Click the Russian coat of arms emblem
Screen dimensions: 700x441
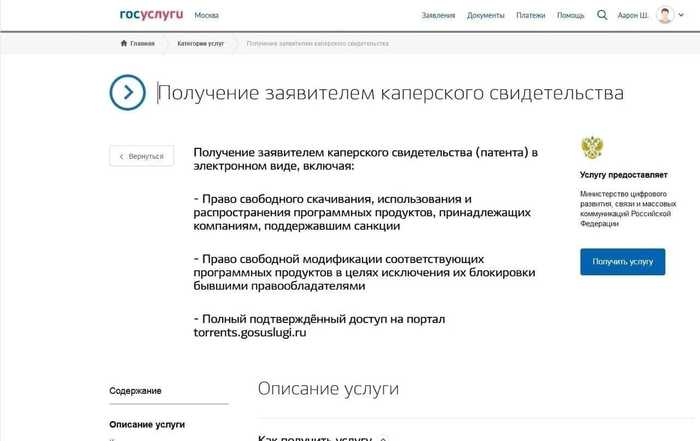click(592, 148)
